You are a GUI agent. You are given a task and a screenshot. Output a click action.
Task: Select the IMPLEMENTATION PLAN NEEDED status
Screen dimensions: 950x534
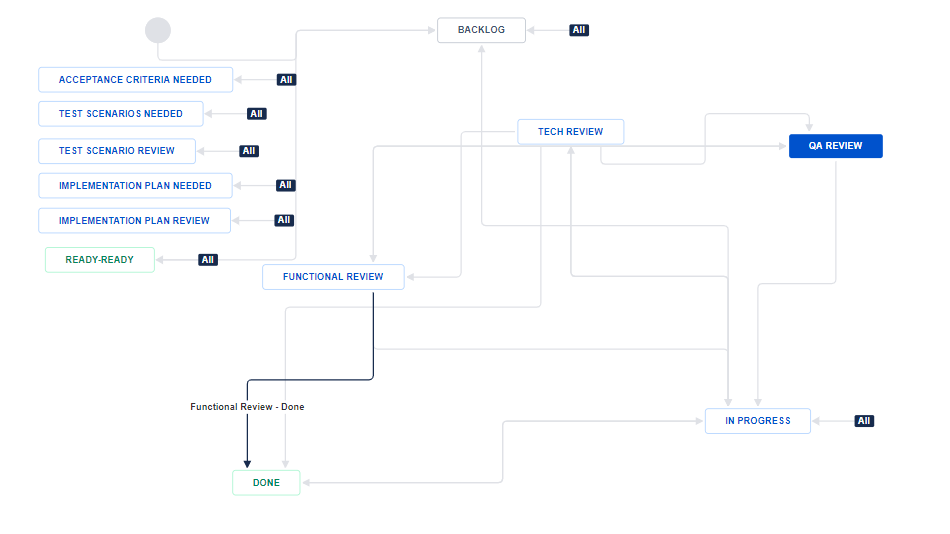click(136, 186)
